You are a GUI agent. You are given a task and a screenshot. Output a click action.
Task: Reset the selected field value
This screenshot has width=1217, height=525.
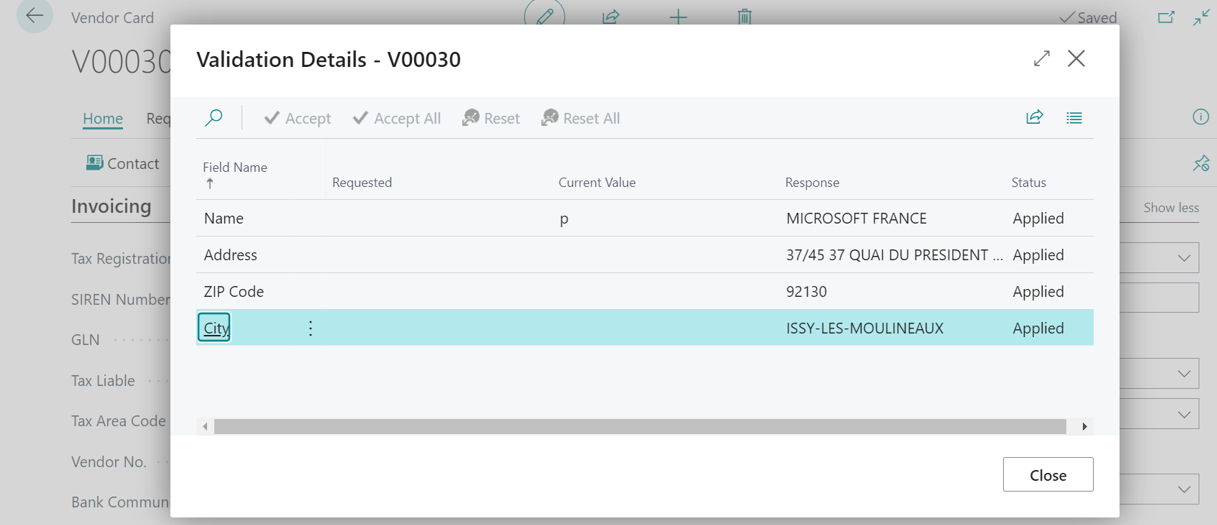[x=491, y=118]
